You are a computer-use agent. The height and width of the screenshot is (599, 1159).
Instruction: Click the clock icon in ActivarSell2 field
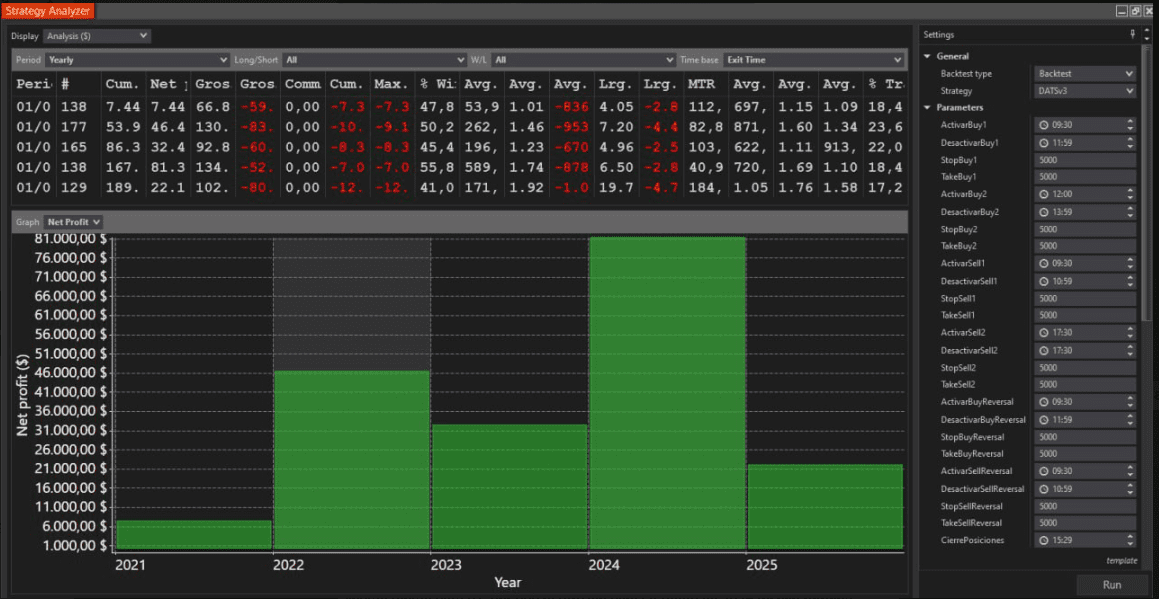(1044, 333)
